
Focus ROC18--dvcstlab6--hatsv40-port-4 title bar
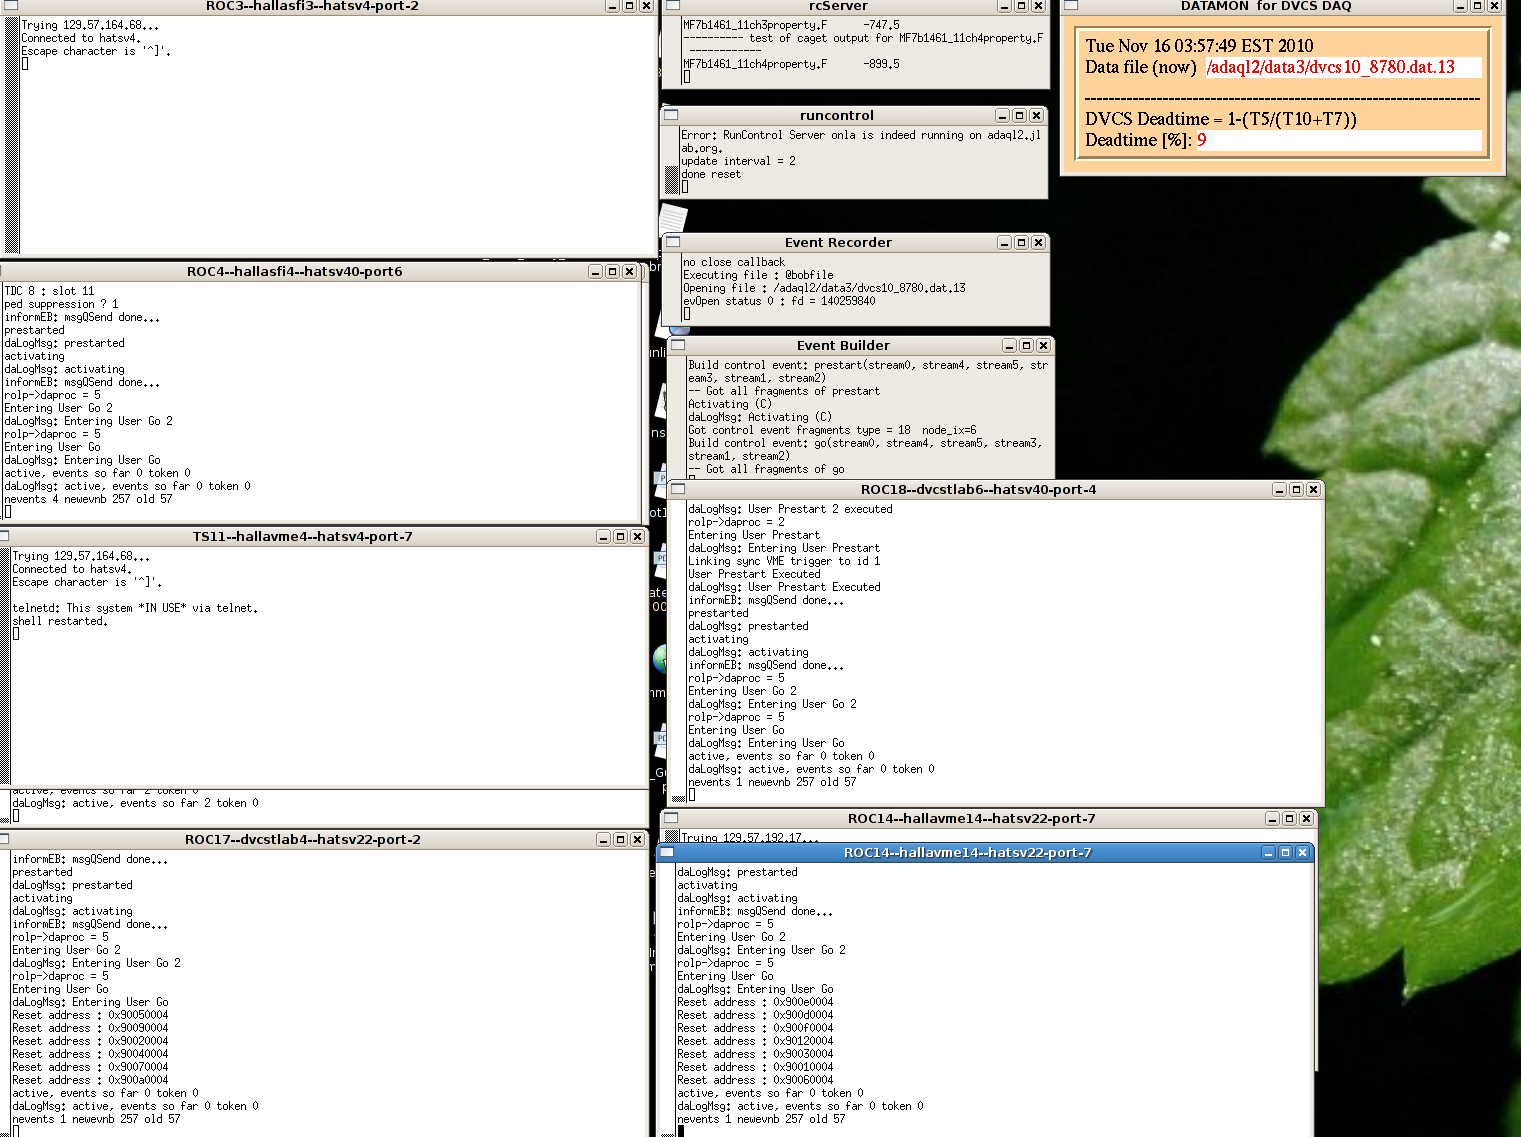click(978, 489)
